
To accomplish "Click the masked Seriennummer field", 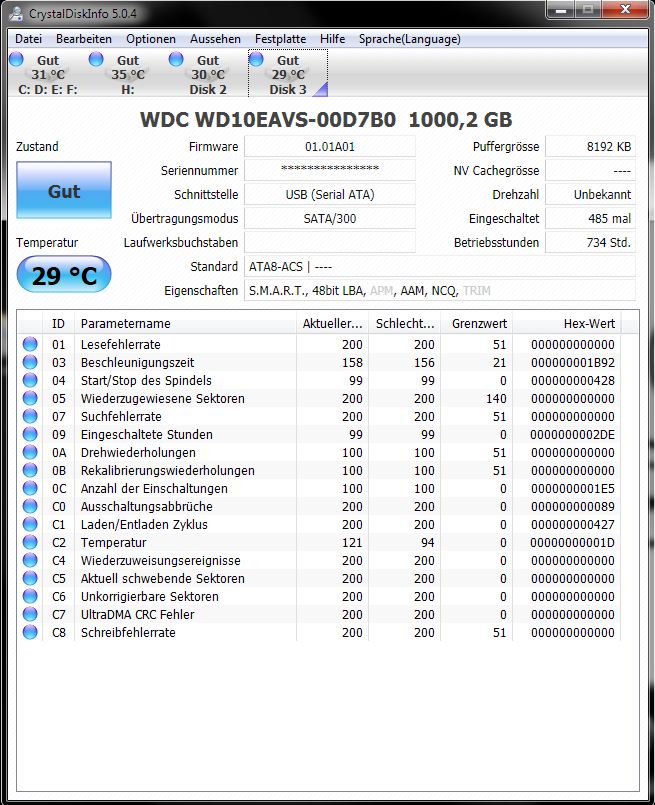I will tap(330, 170).
